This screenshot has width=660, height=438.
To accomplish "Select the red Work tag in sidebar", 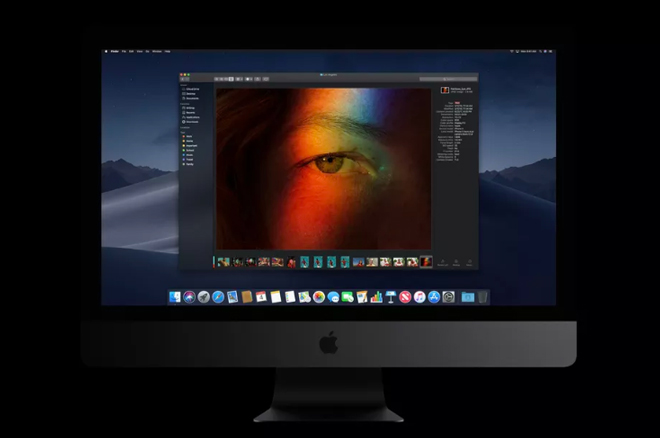I will coord(188,136).
